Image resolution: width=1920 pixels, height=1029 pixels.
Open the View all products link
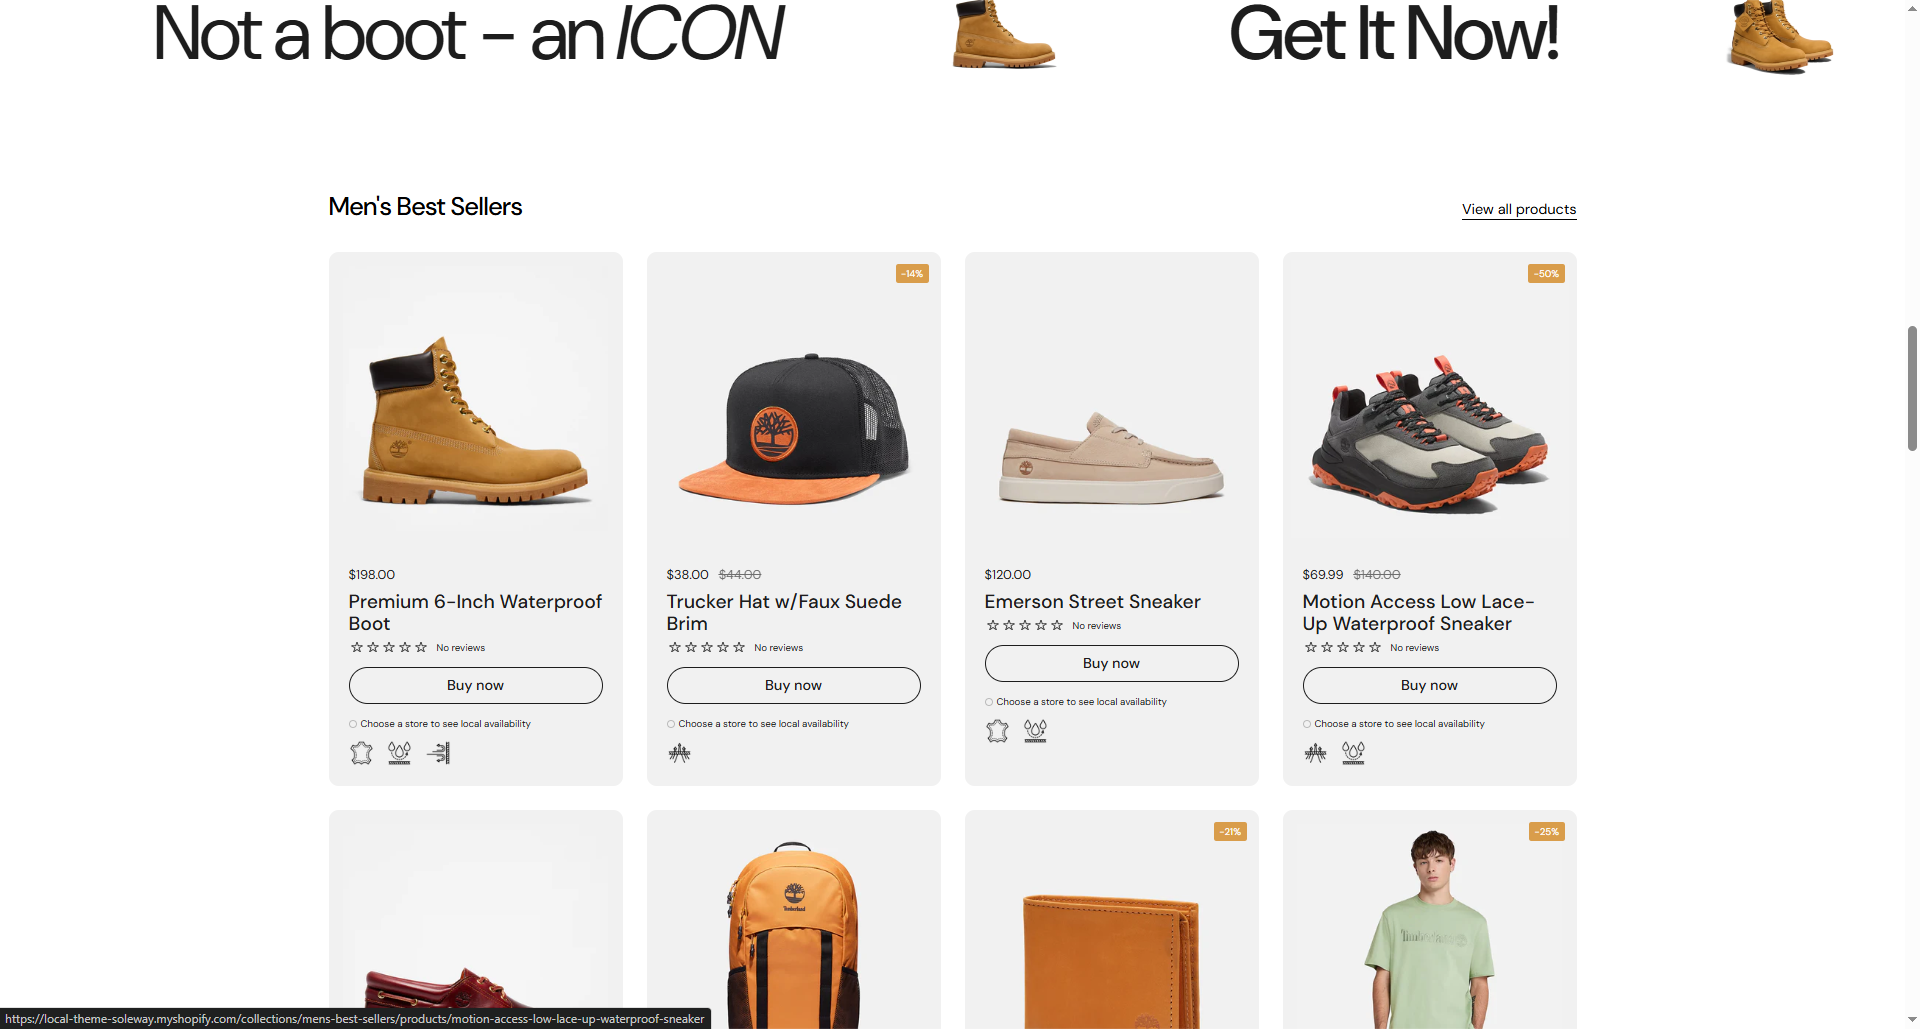pyautogui.click(x=1518, y=209)
